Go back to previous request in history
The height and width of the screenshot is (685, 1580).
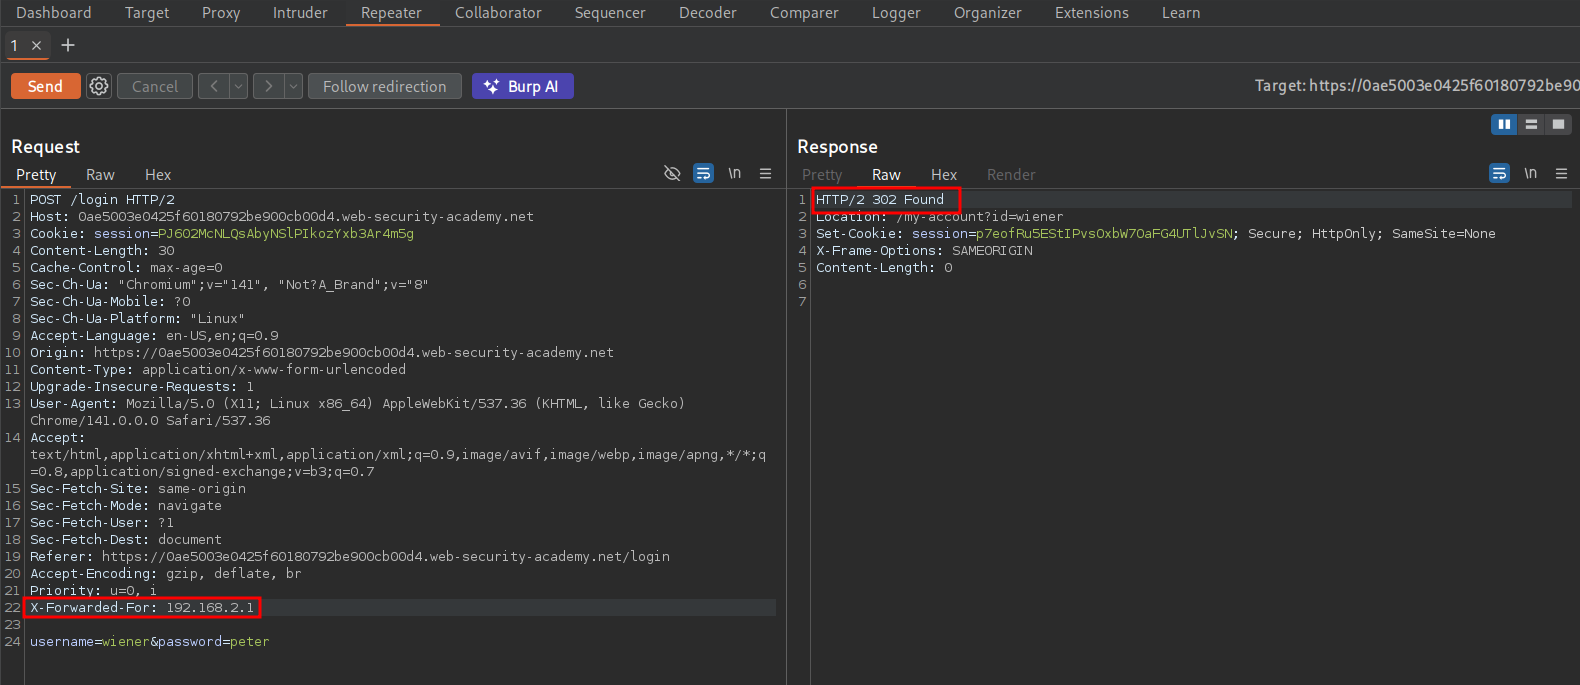tap(213, 87)
